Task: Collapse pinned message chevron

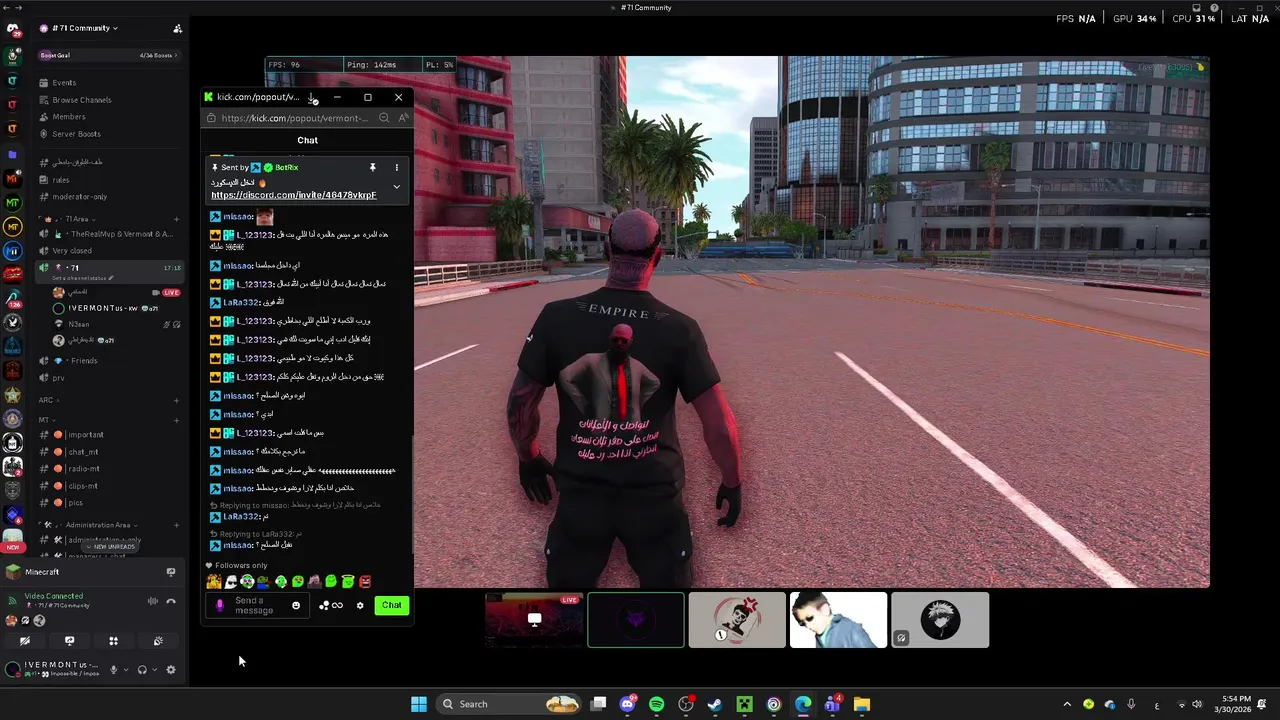Action: click(396, 187)
